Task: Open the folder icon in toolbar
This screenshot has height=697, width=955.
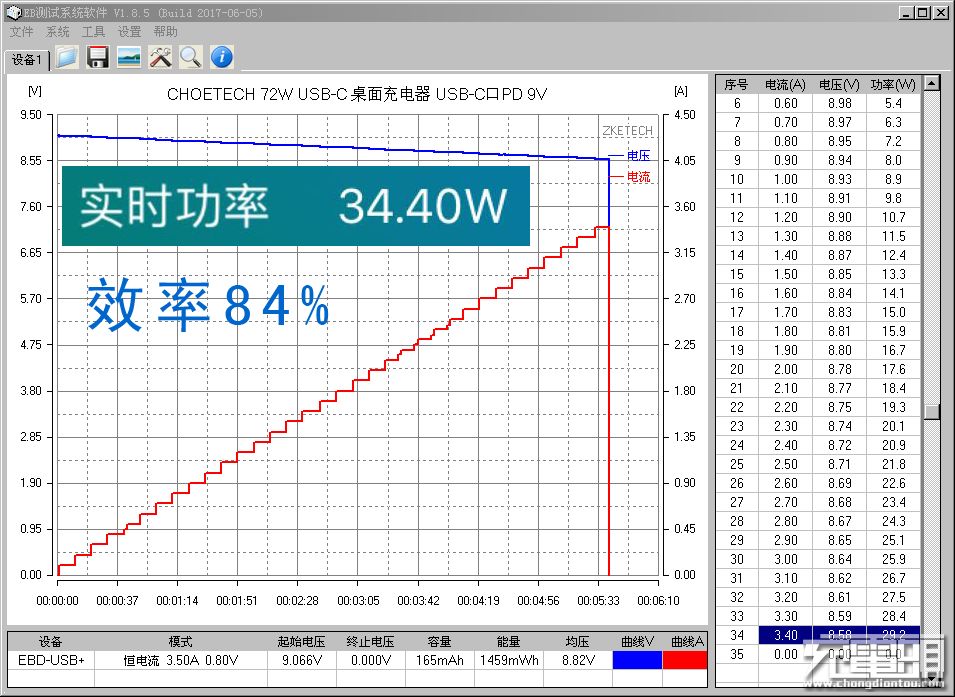Action: coord(66,57)
